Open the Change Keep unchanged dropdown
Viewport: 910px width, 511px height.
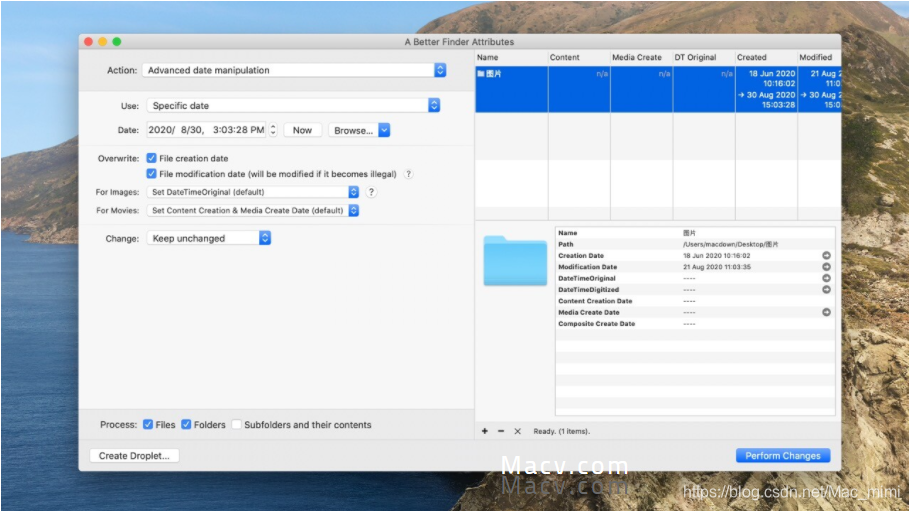pyautogui.click(x=209, y=238)
